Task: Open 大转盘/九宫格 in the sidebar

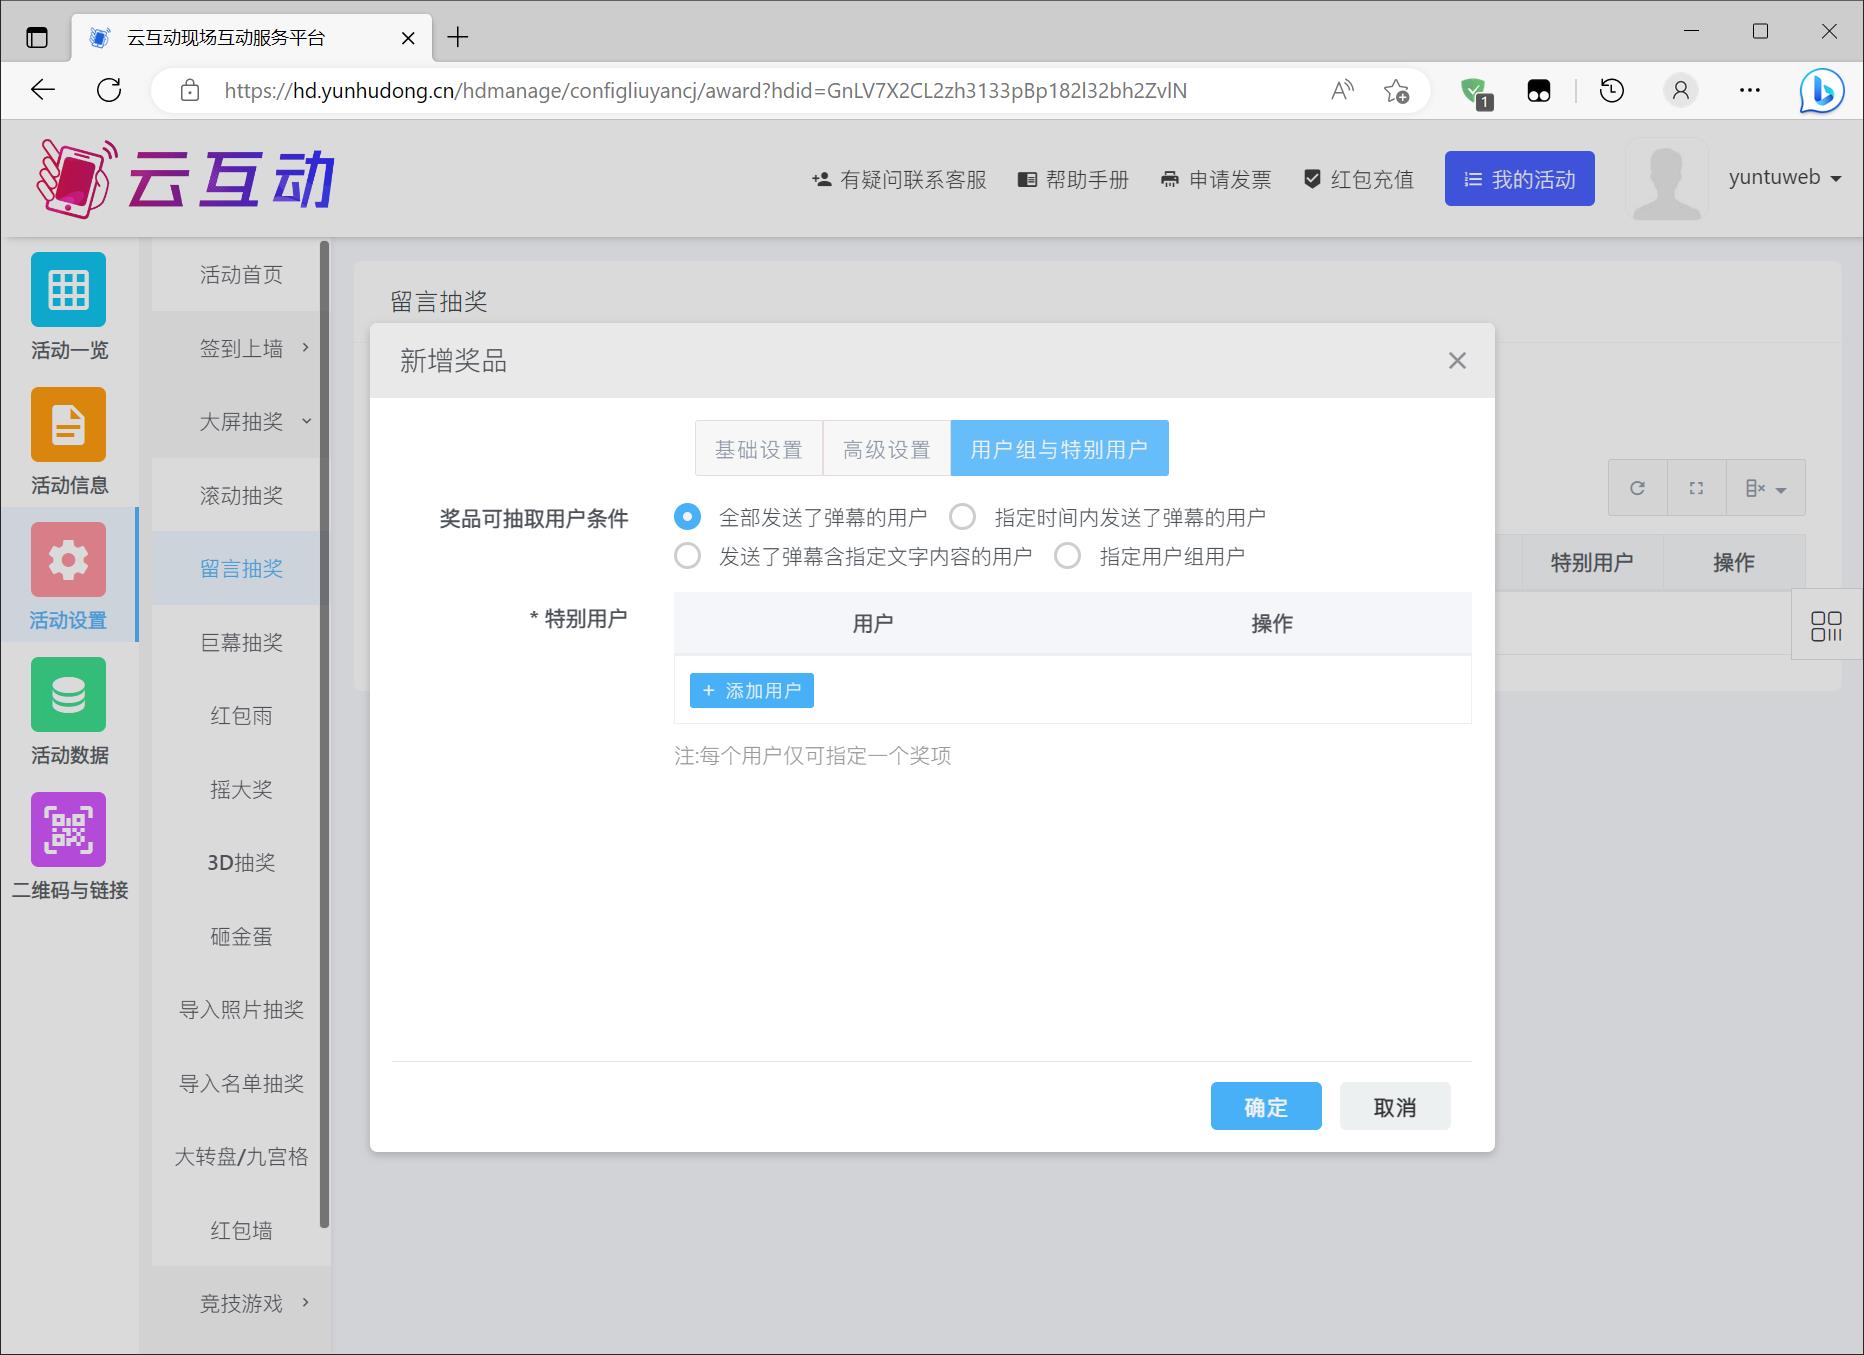Action: click(241, 1156)
